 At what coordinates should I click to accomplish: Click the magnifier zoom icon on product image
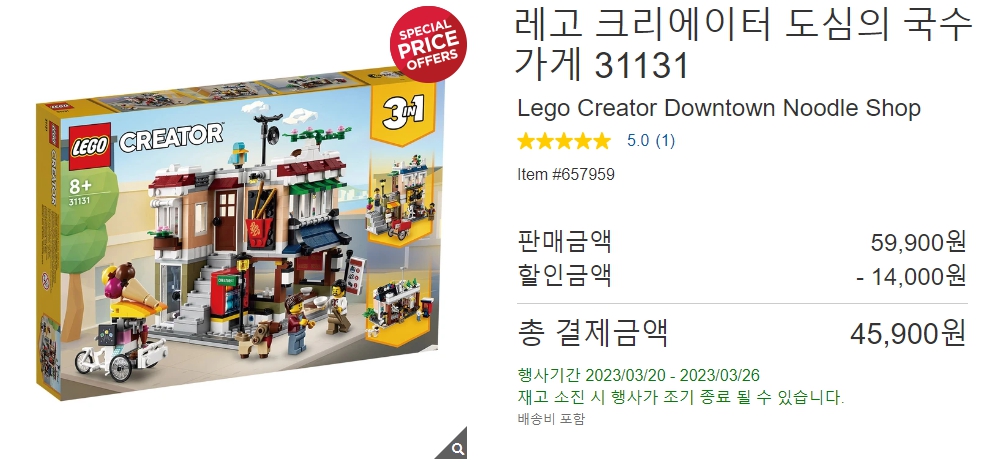(456, 447)
